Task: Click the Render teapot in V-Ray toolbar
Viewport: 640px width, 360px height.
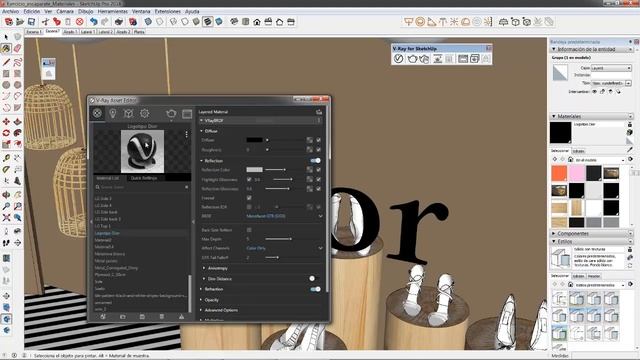Action: coord(412,59)
